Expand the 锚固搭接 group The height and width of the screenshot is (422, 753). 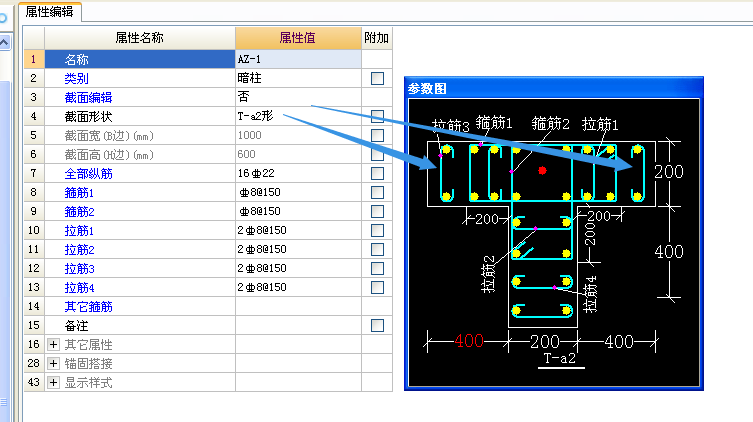[x=53, y=363]
